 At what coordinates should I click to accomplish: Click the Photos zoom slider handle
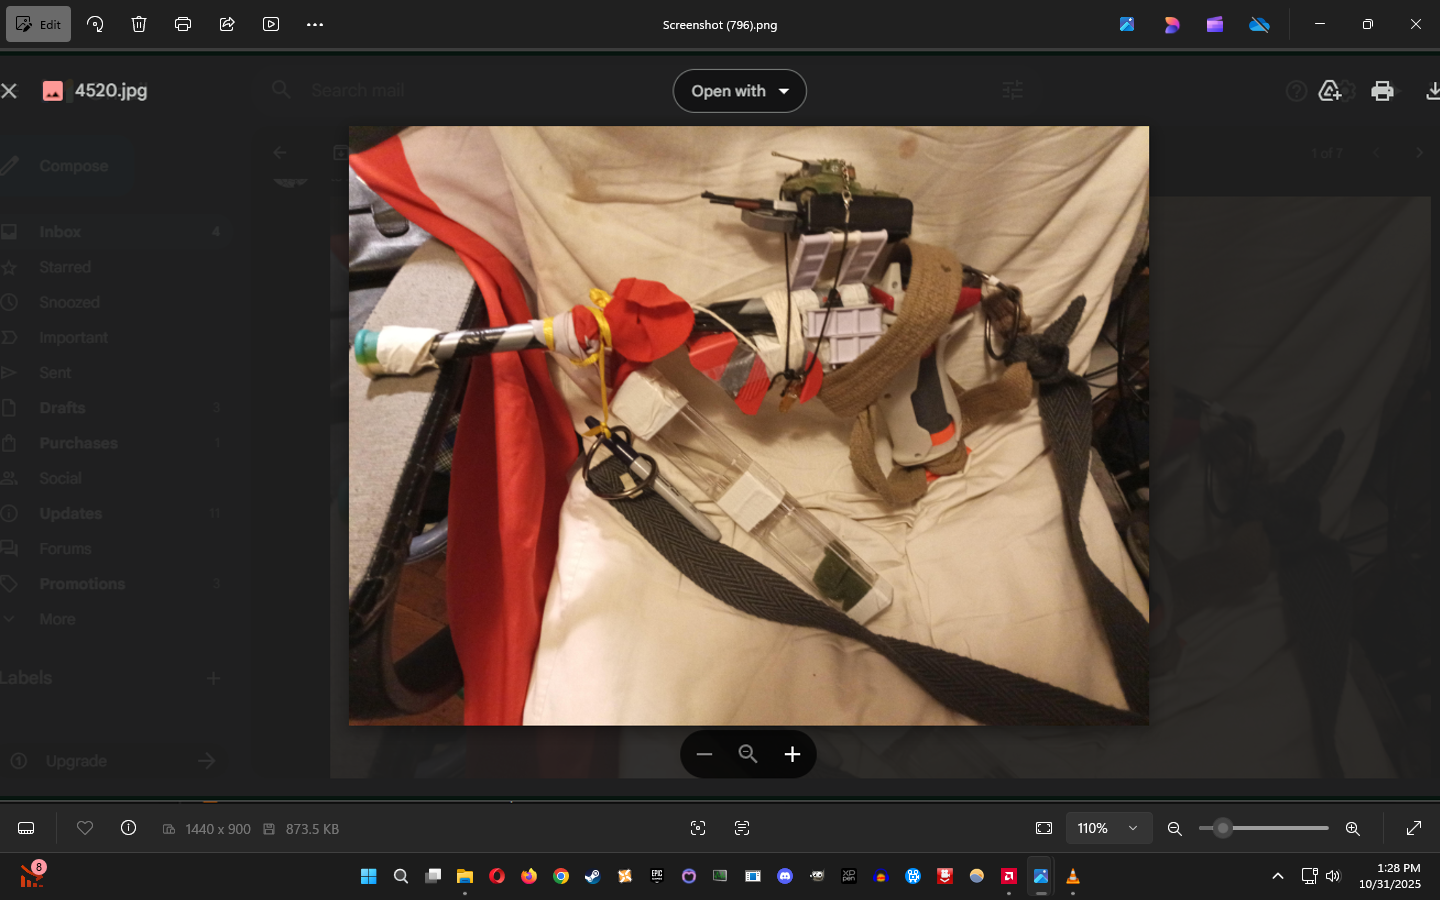pos(1222,828)
